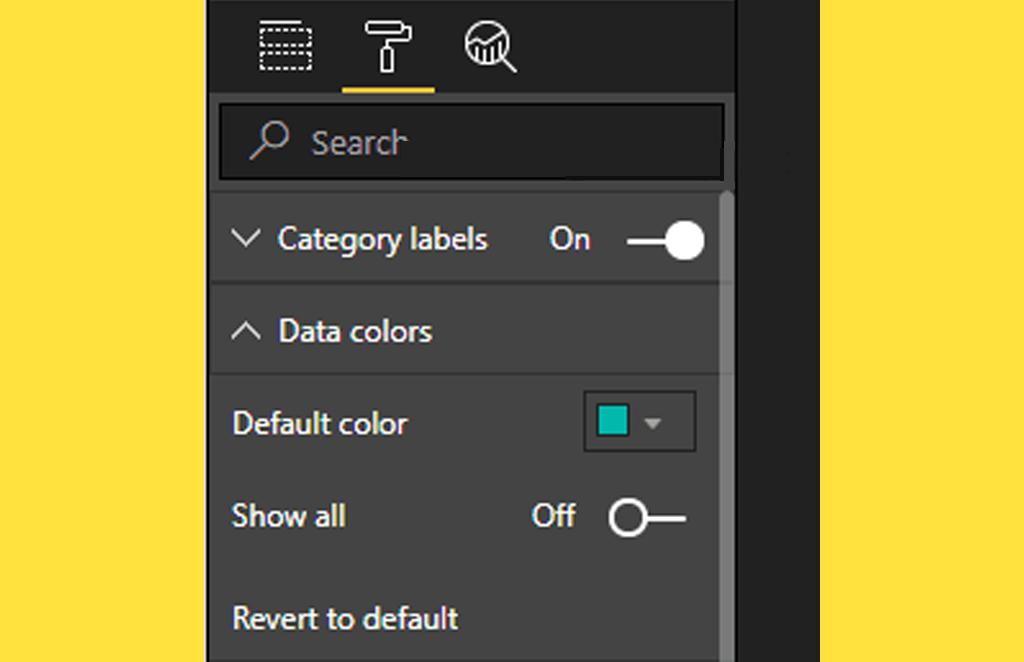The width and height of the screenshot is (1024, 662).
Task: Click the Off label beside Show all
Action: pos(553,516)
